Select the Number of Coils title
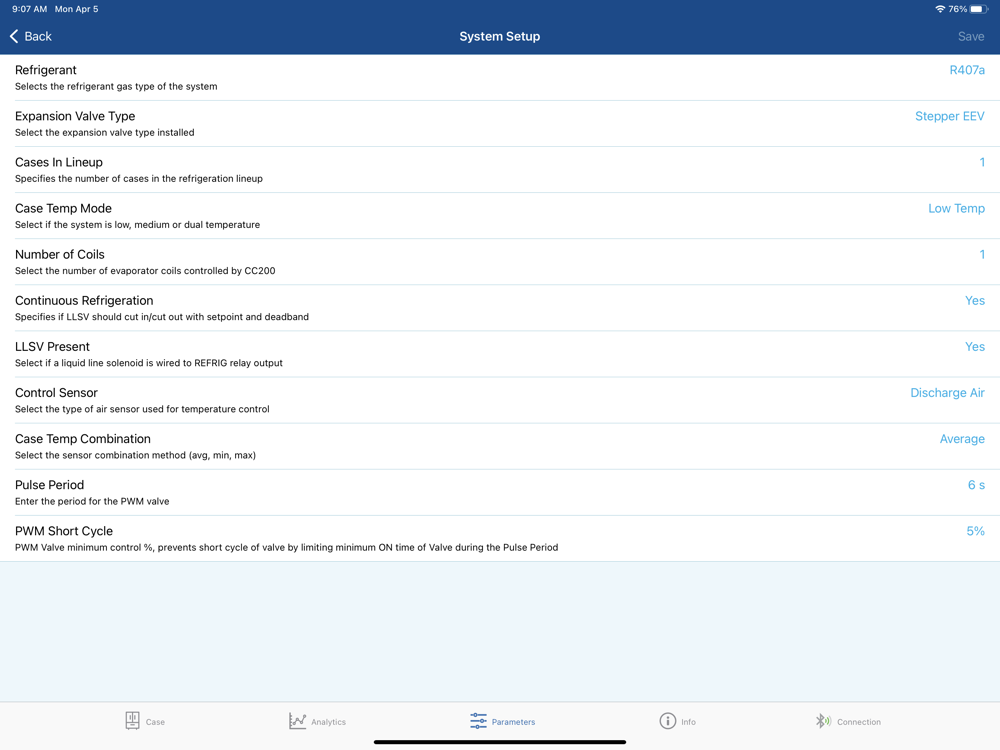The image size is (1000, 750). coord(60,254)
